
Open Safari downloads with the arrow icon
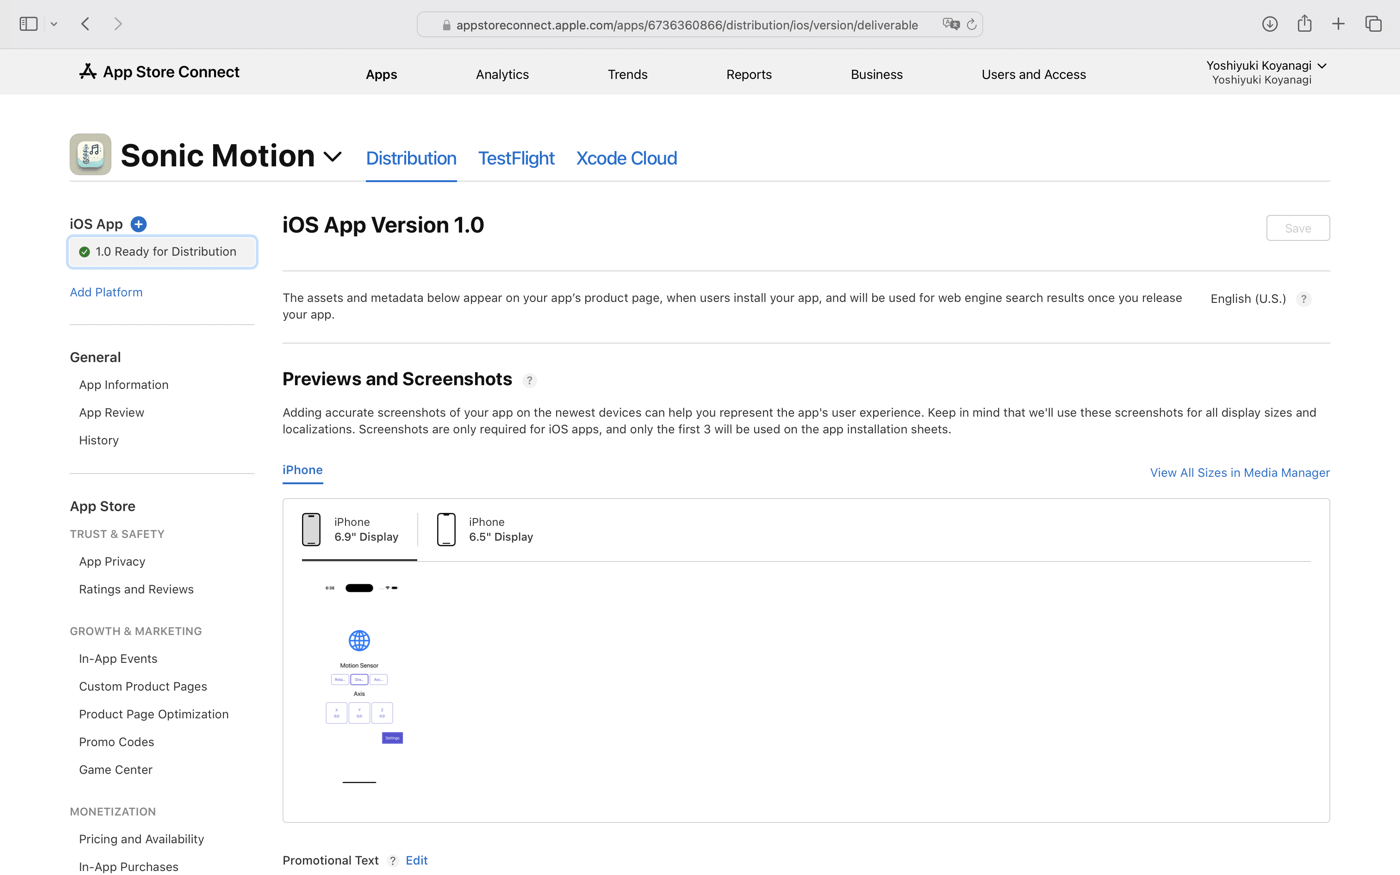click(1269, 23)
